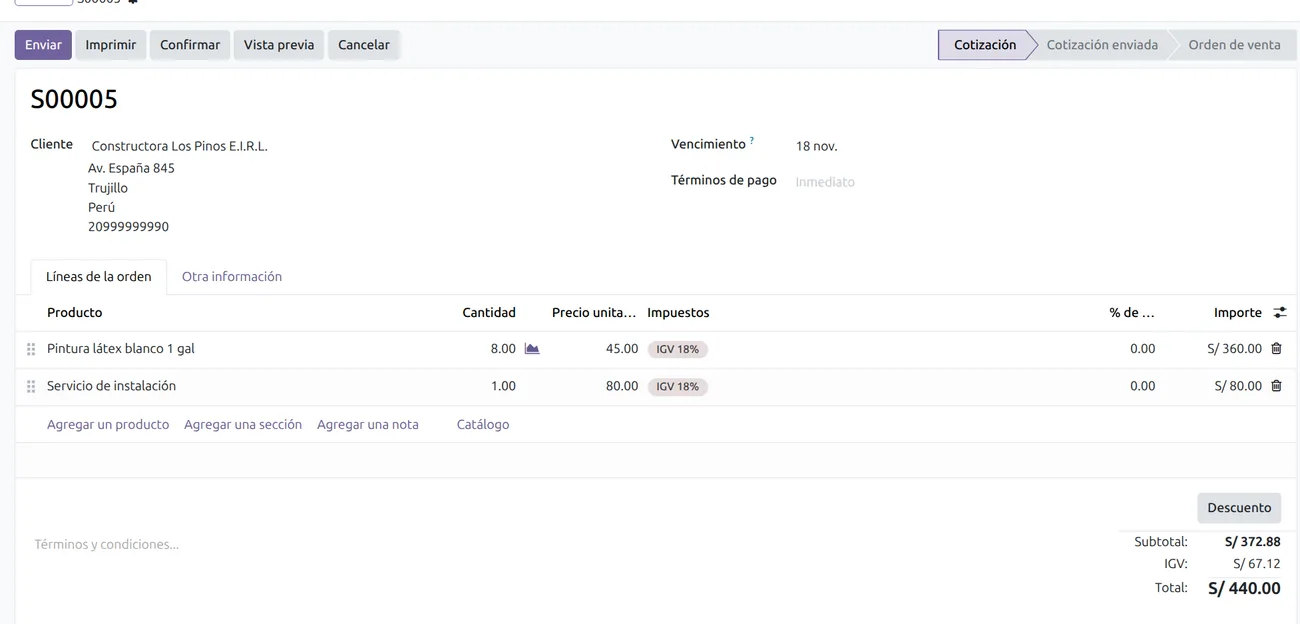This screenshot has width=1300, height=624.
Task: Select product cell Pintura látex blanco 1 gal
Action: pos(121,349)
